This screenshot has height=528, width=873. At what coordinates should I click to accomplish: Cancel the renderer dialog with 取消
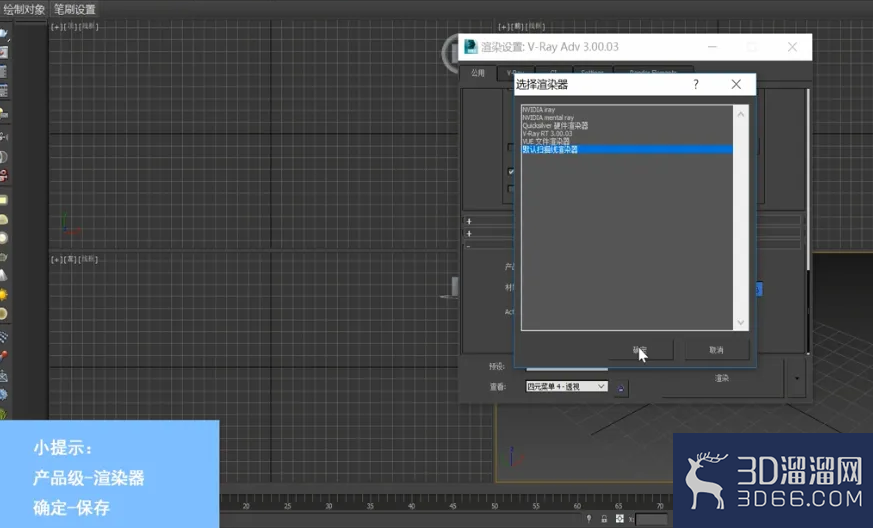(x=717, y=350)
